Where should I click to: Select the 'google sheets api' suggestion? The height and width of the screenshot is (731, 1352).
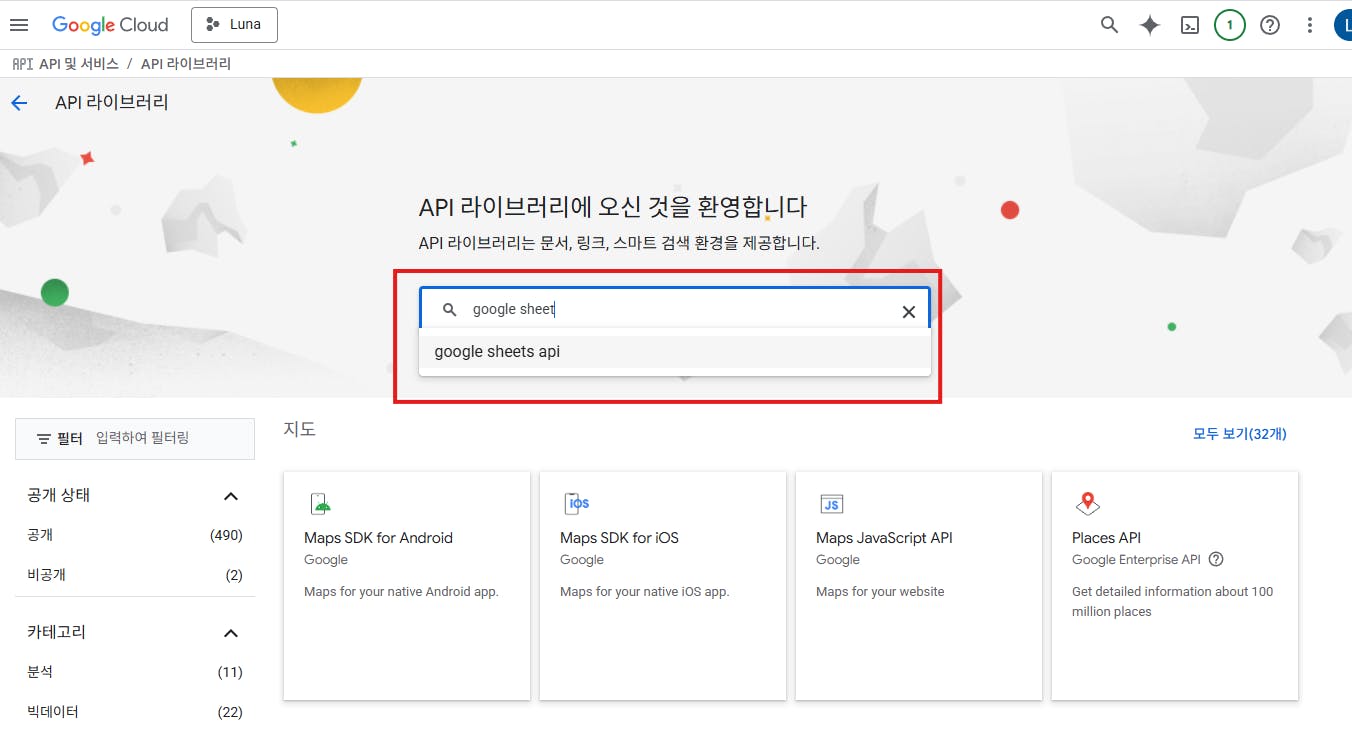(x=675, y=352)
